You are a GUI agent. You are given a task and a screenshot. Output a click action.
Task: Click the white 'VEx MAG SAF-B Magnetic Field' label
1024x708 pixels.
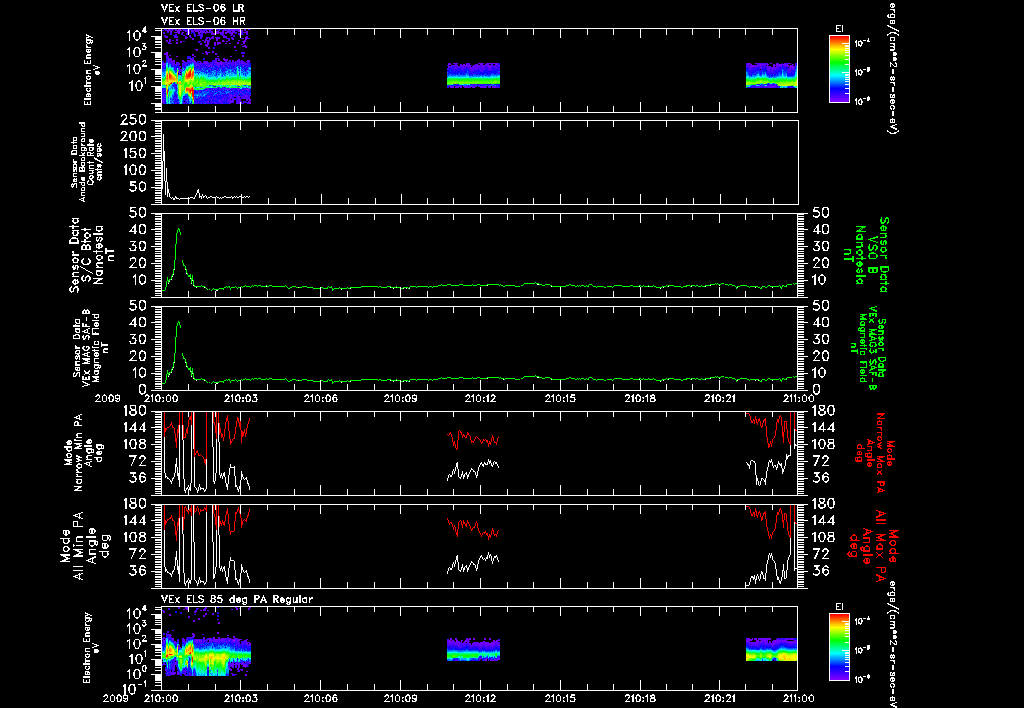91,348
